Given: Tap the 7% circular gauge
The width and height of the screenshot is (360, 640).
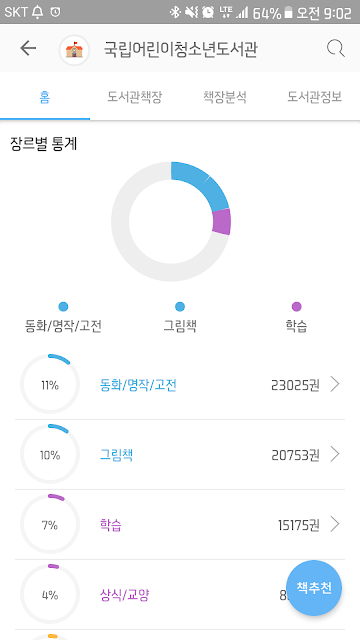Looking at the screenshot, I should (50, 524).
